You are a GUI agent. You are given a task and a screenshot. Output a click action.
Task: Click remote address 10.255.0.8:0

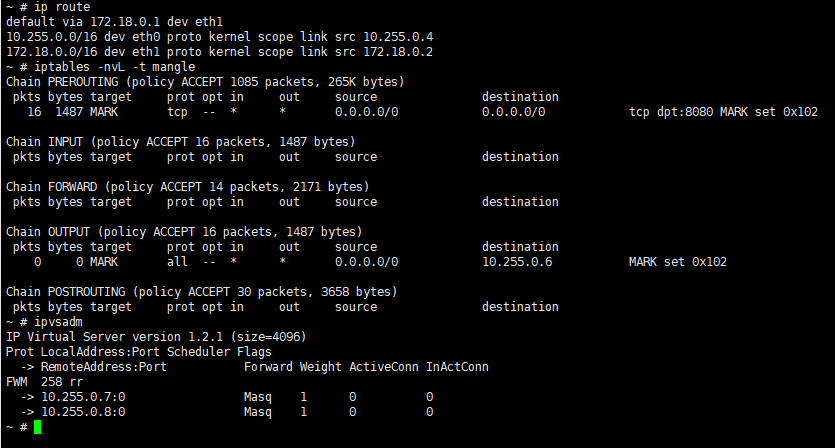pyautogui.click(x=83, y=412)
